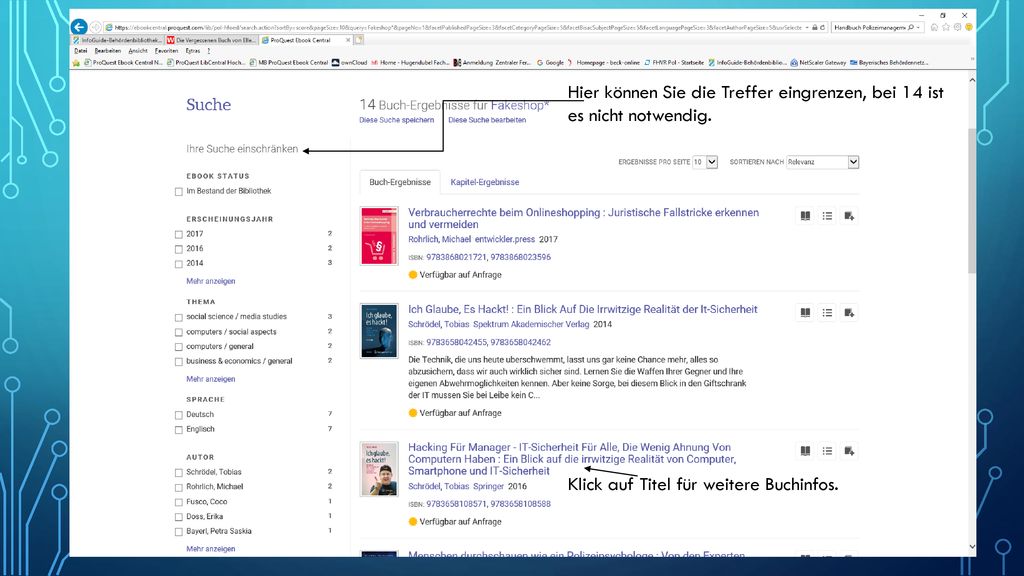Add Verbraucherrechte book to bookshelf icon
1024x576 pixels.
(x=849, y=216)
